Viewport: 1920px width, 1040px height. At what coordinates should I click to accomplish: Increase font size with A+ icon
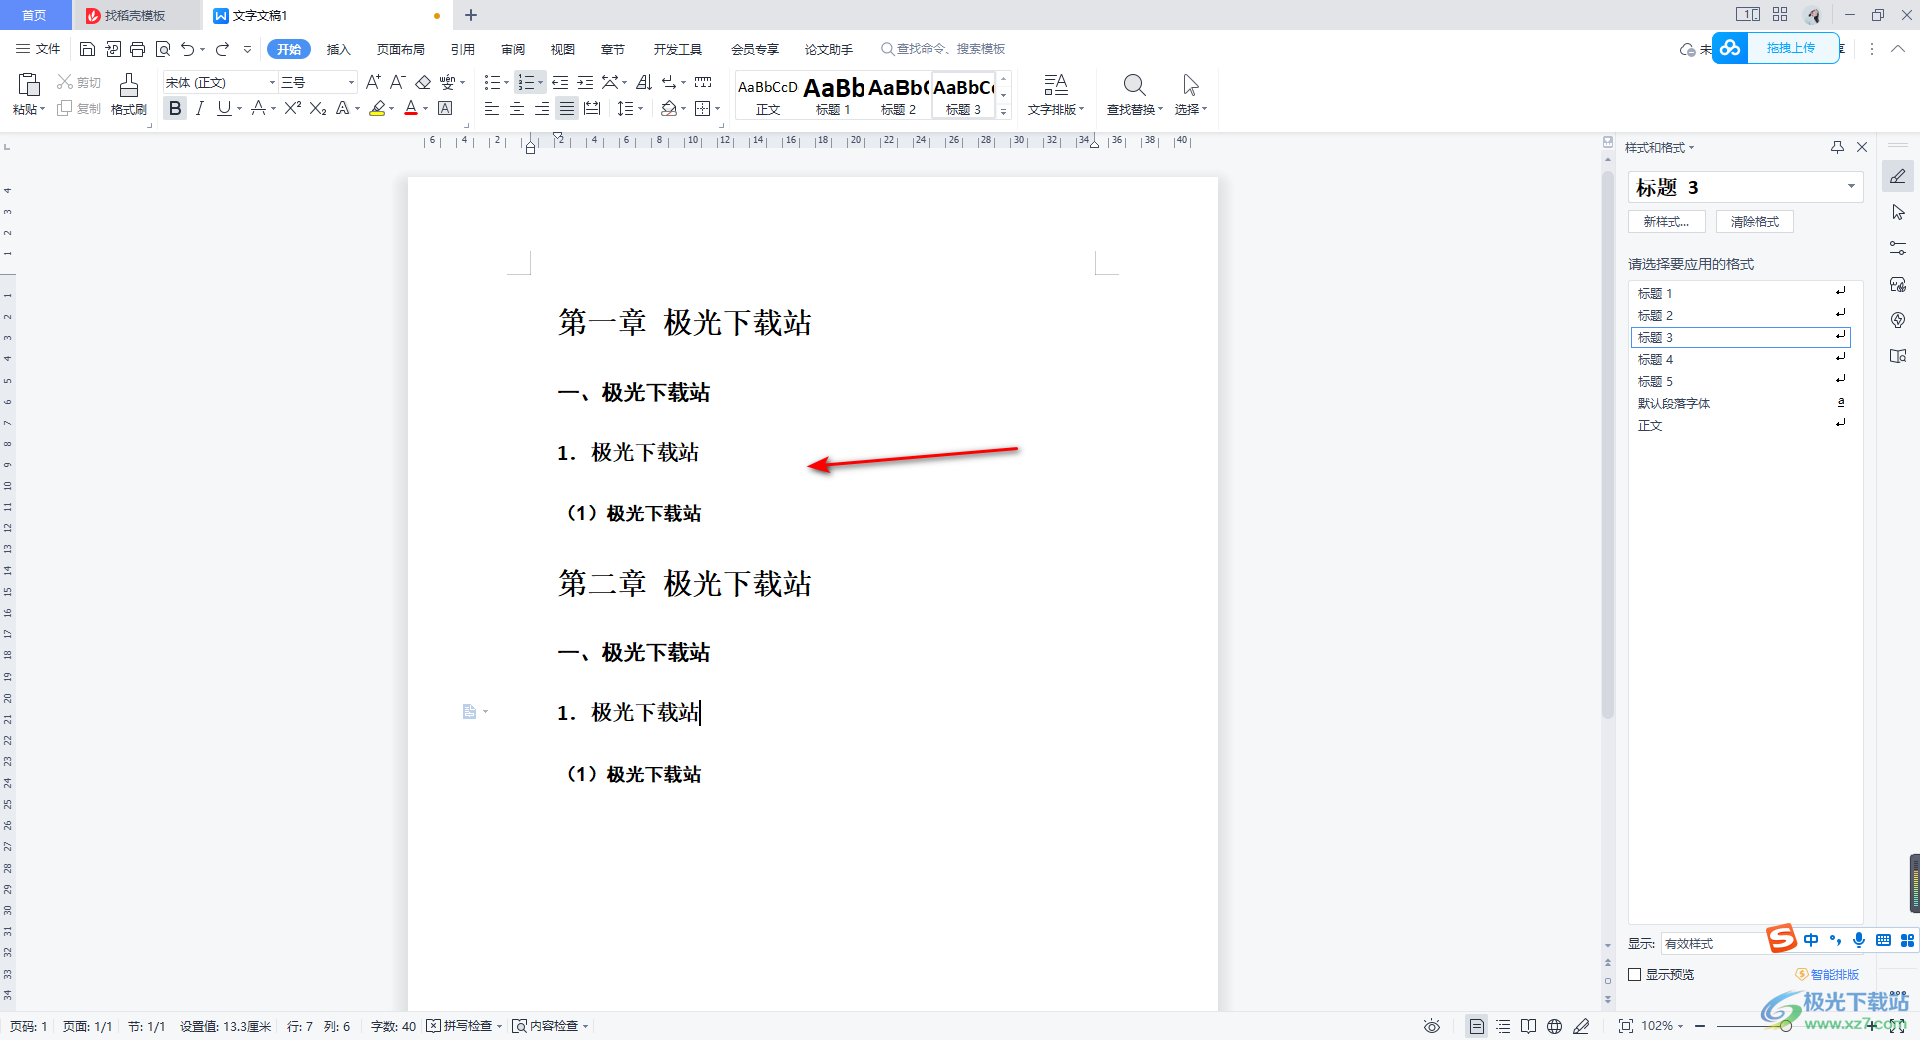(x=373, y=82)
